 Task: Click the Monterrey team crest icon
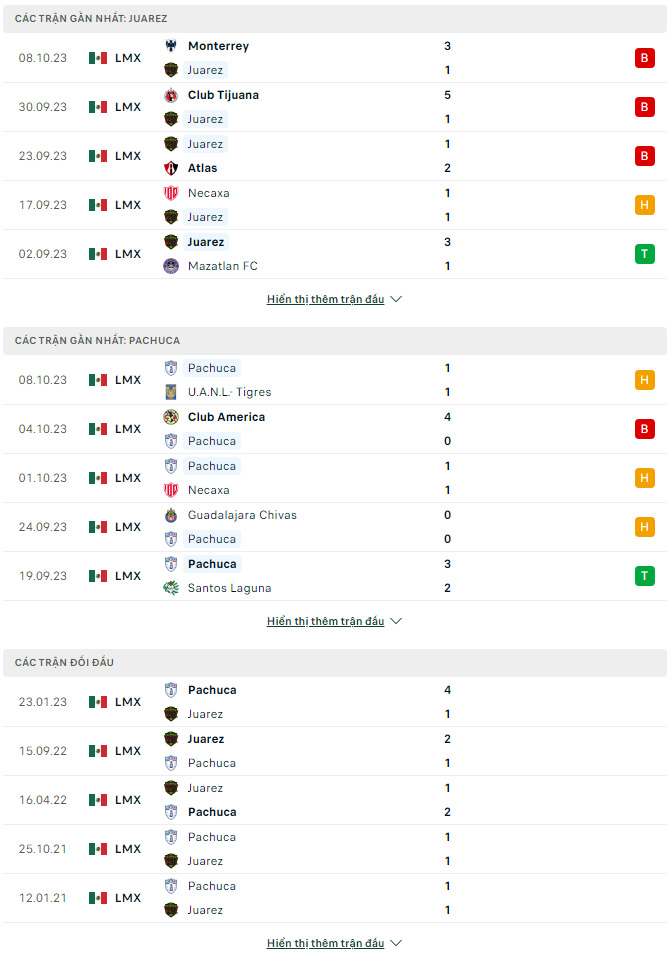(x=171, y=46)
